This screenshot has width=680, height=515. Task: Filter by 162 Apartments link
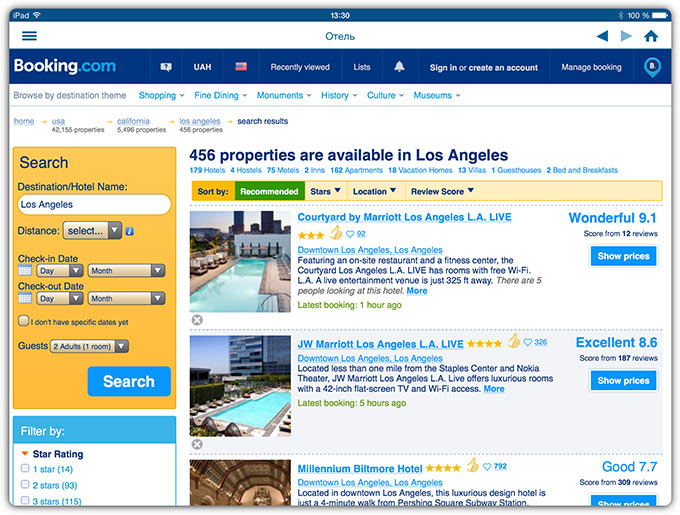click(356, 170)
